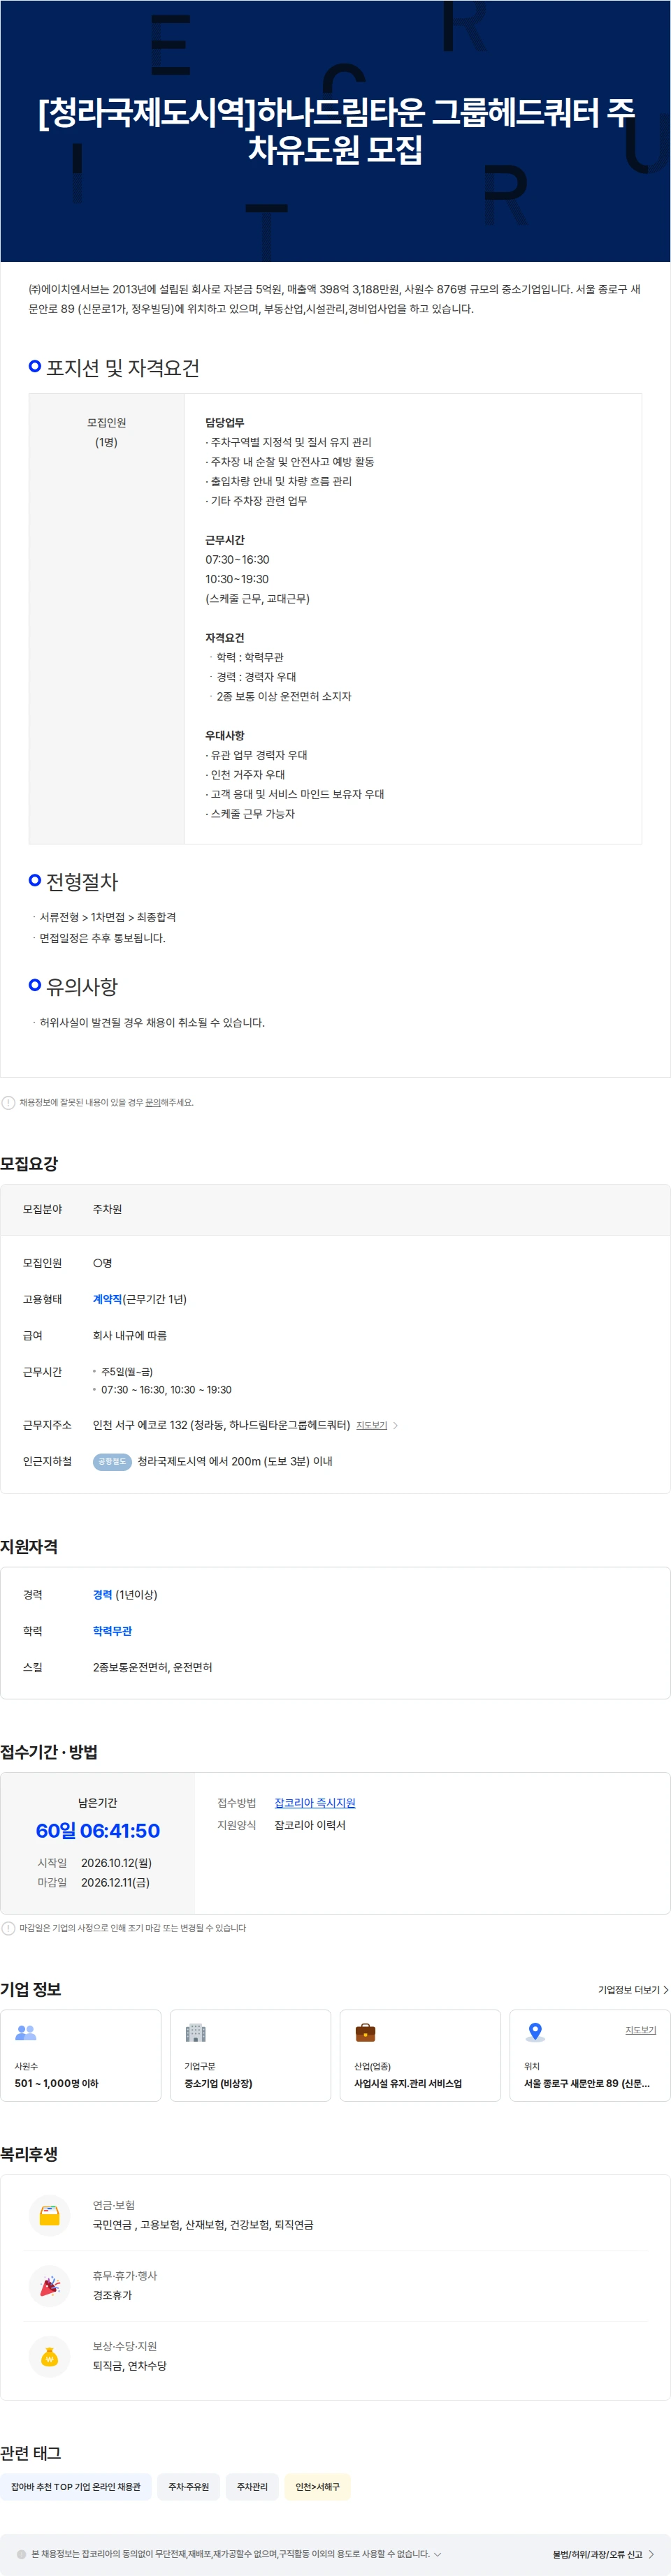Viewport: 671px width, 2576px height.
Task: Click the 모집분야 주차원 row value
Action: 107,1209
